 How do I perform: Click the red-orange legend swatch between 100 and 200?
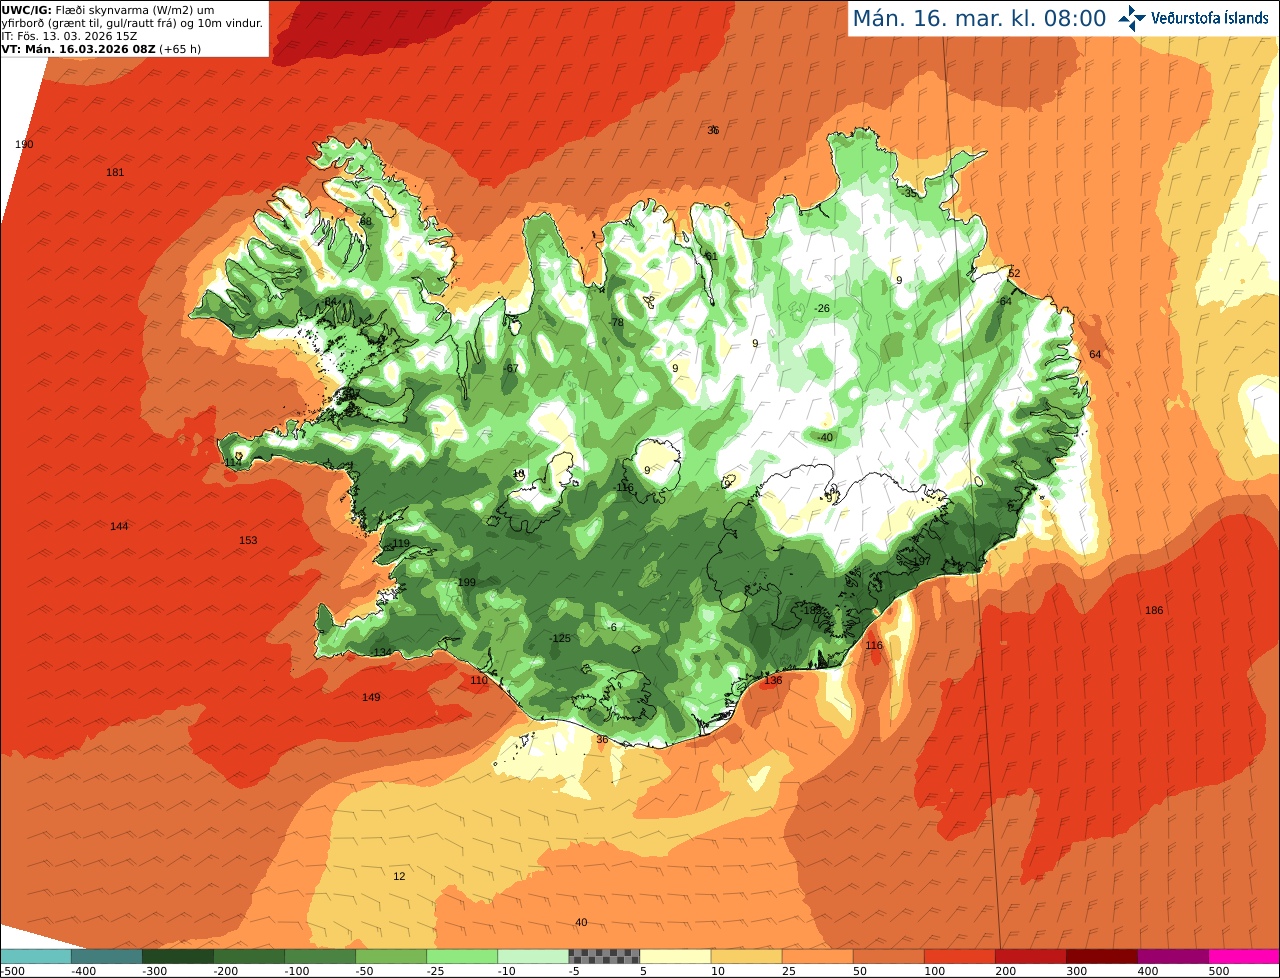point(959,955)
